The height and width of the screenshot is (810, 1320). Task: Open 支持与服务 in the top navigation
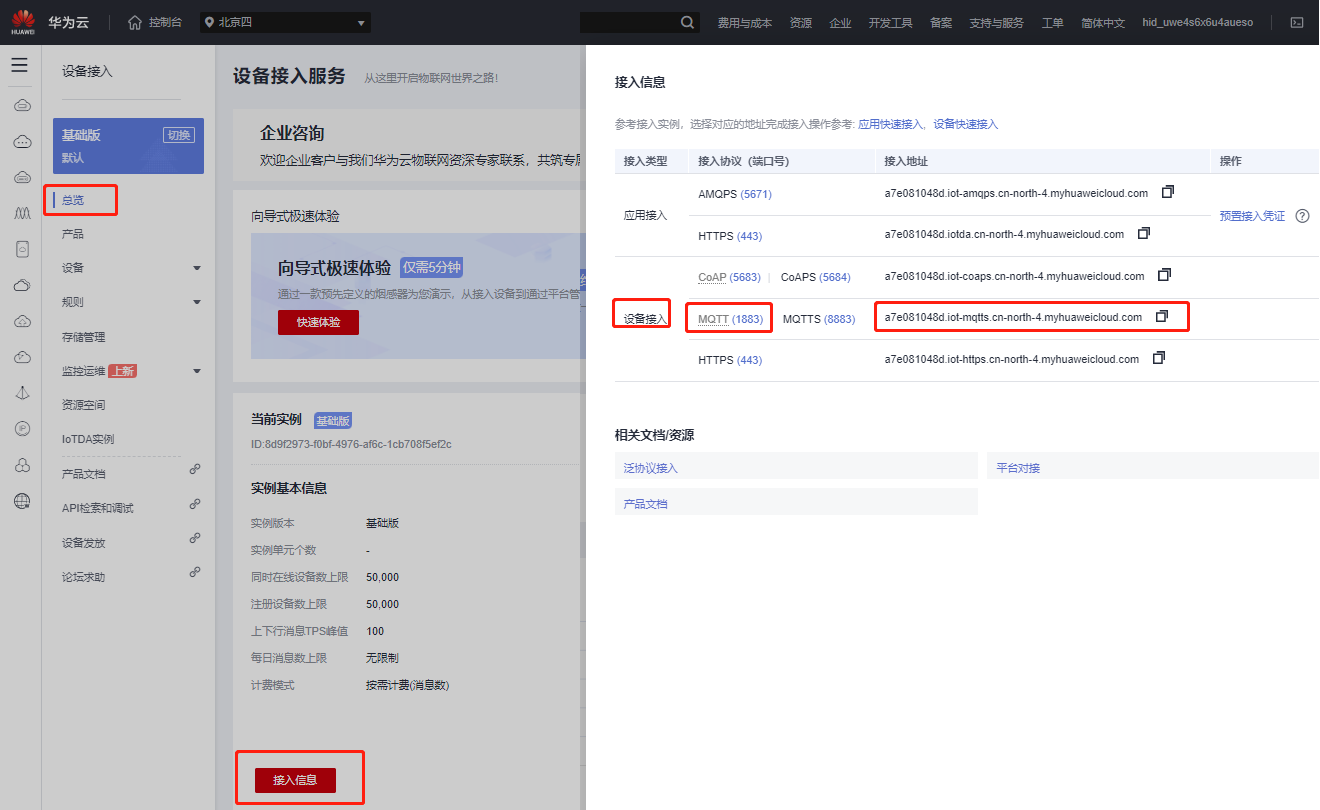996,23
